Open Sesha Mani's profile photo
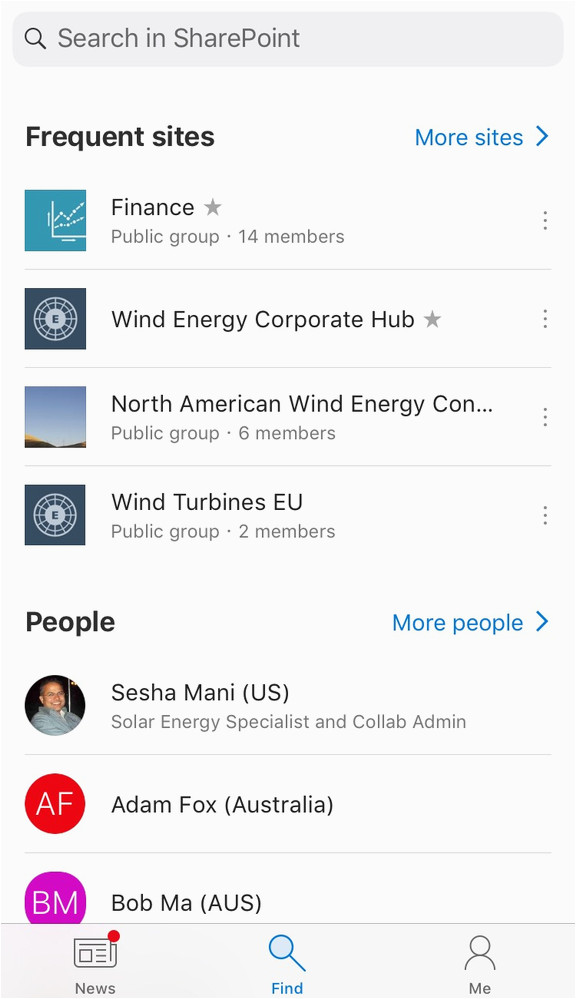Image resolution: width=576 pixels, height=999 pixels. (x=55, y=705)
